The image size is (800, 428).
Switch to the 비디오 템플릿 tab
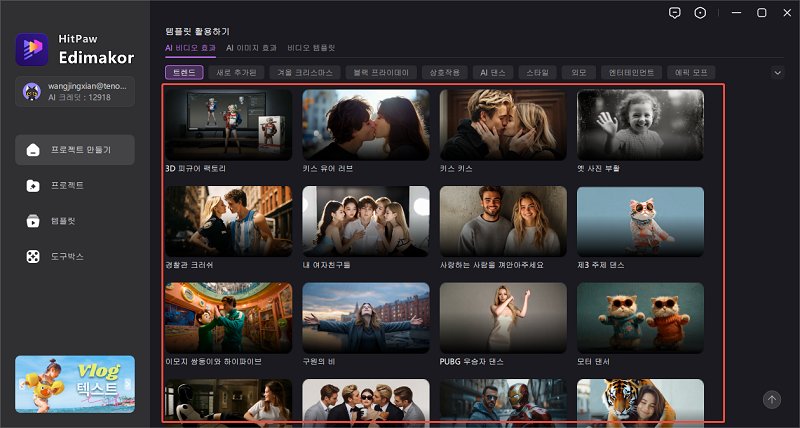[311, 47]
